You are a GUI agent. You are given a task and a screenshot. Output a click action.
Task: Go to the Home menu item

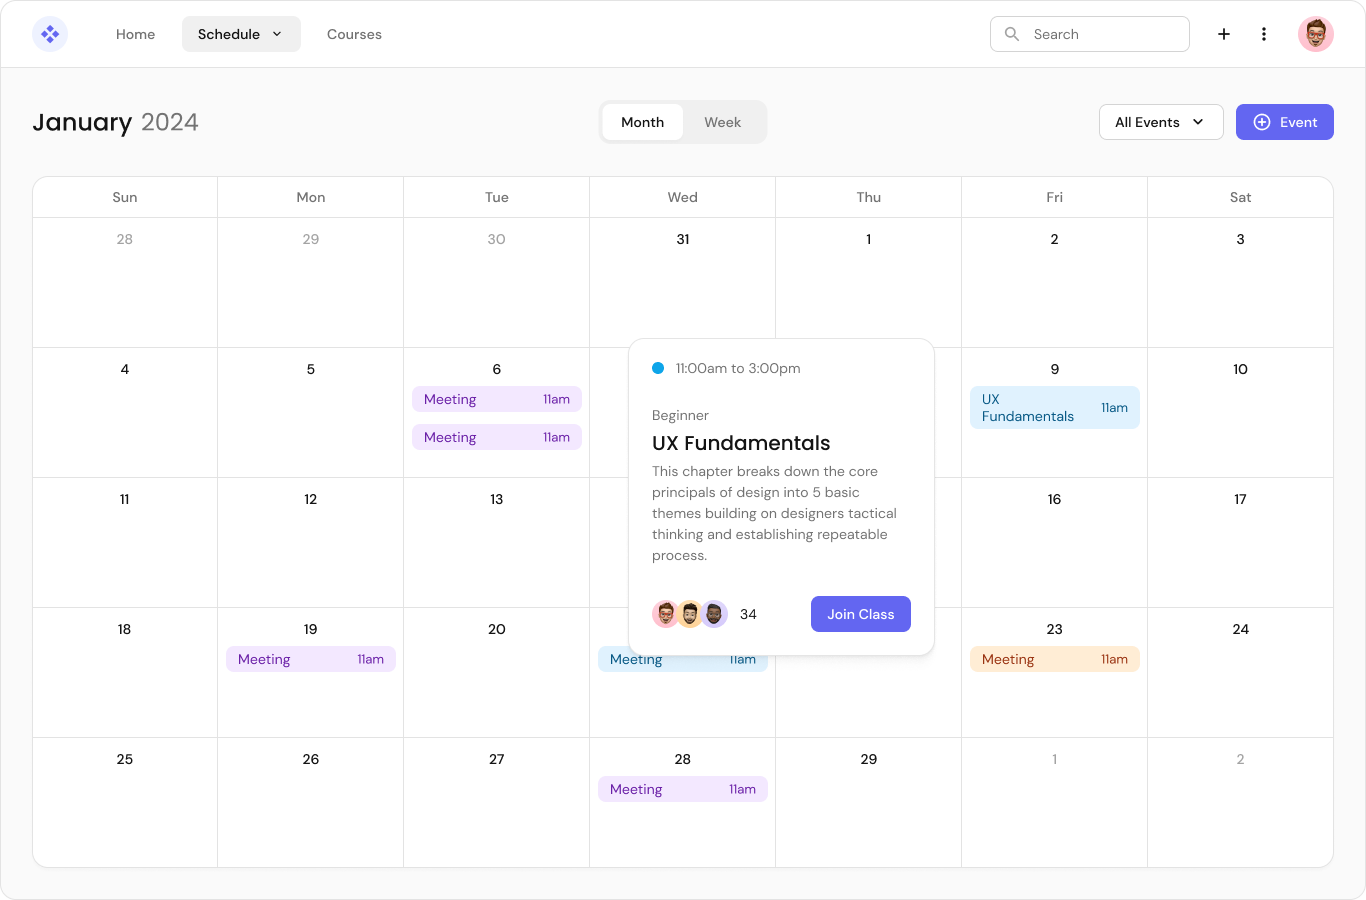click(135, 33)
